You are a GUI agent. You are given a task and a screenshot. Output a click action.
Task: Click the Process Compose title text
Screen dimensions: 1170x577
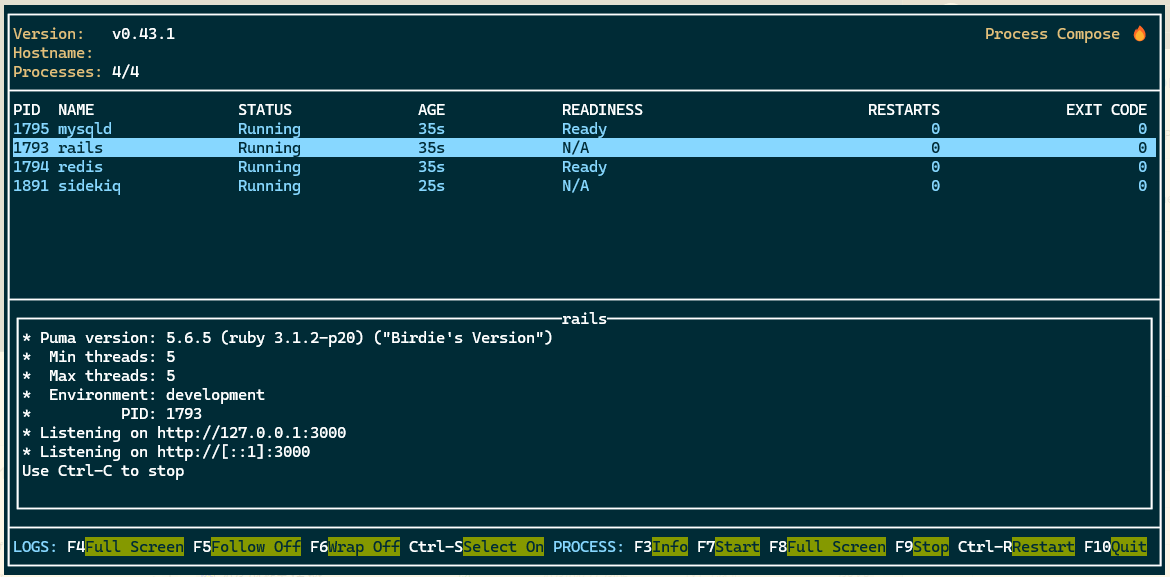[x=1052, y=34]
